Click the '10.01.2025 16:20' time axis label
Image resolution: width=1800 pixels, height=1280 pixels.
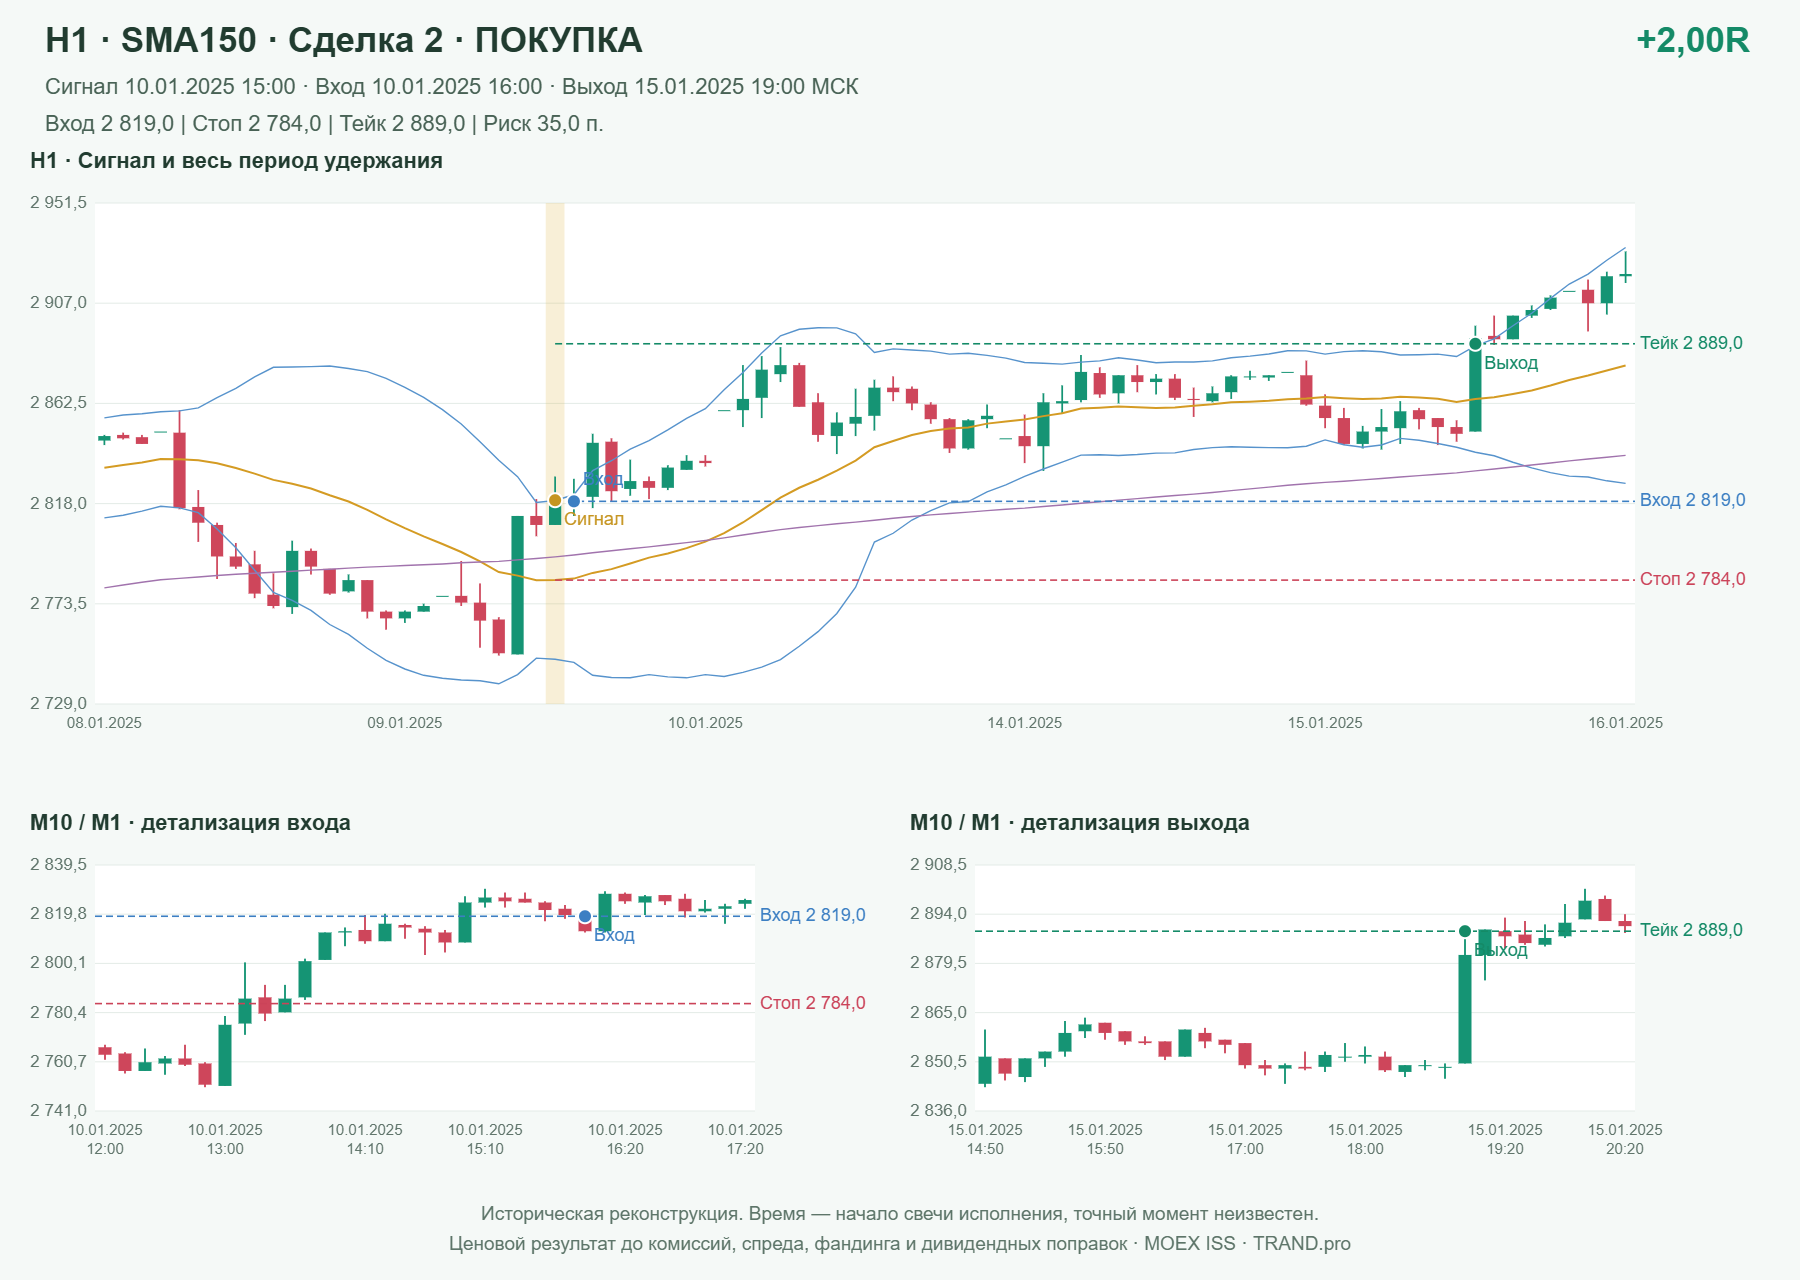[625, 1140]
